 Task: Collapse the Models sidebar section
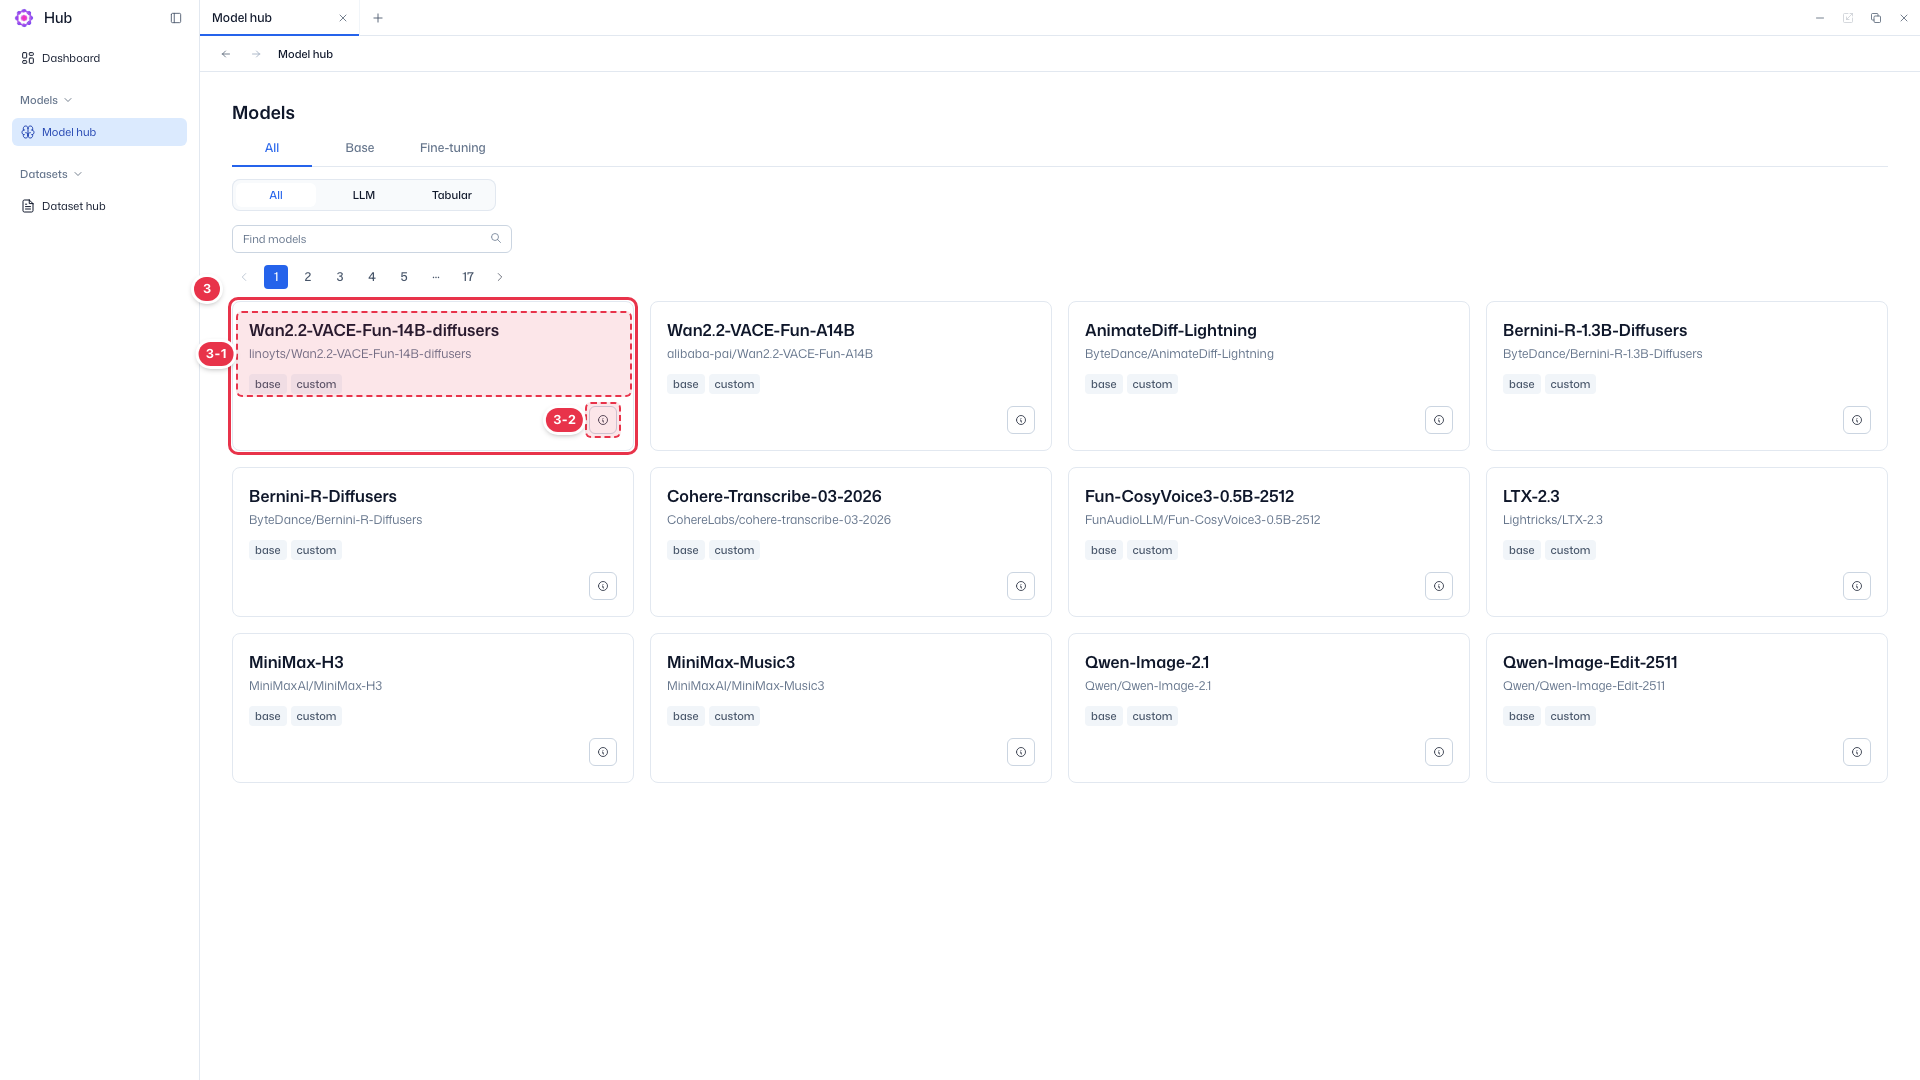[x=46, y=100]
